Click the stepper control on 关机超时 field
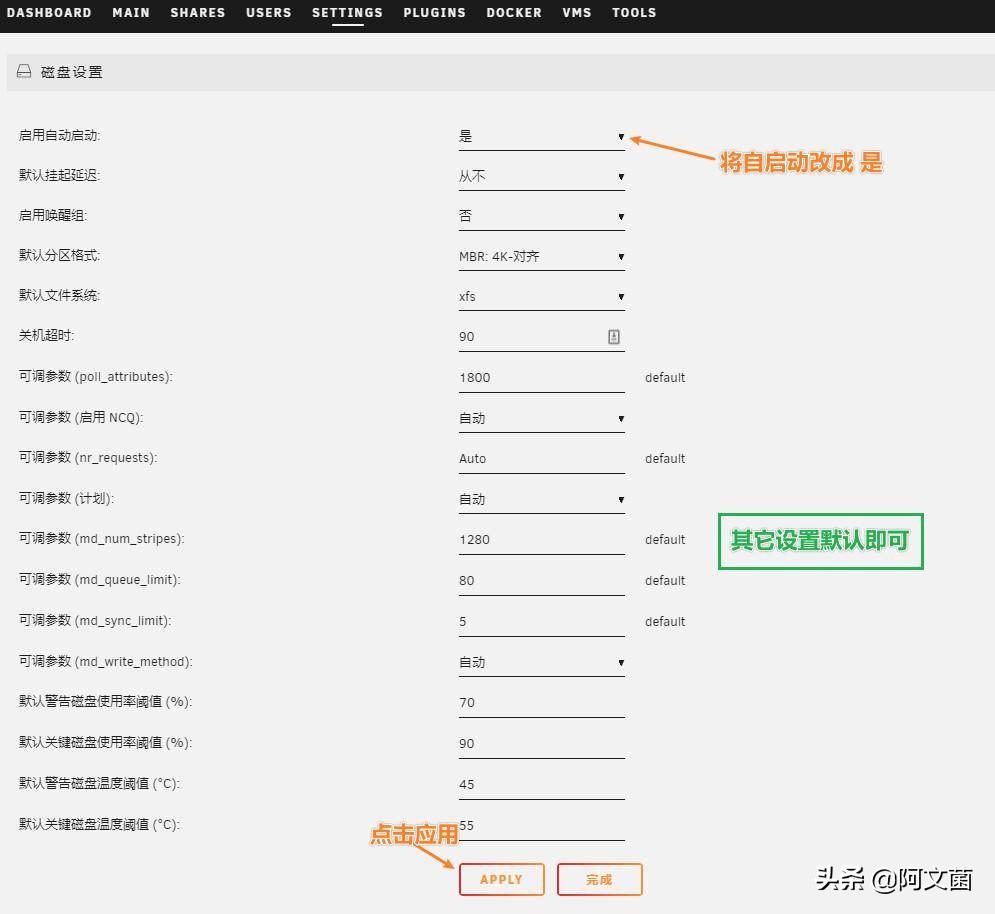995x914 pixels. (613, 336)
